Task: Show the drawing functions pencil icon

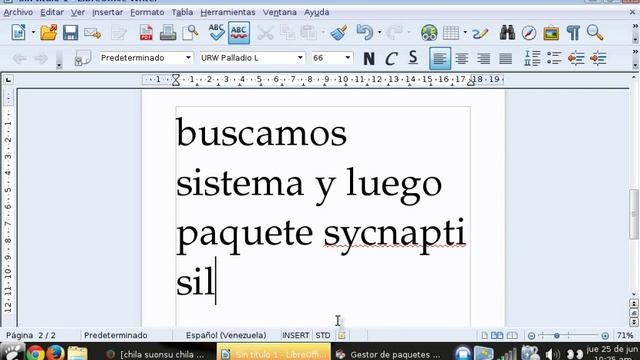Action: point(480,32)
